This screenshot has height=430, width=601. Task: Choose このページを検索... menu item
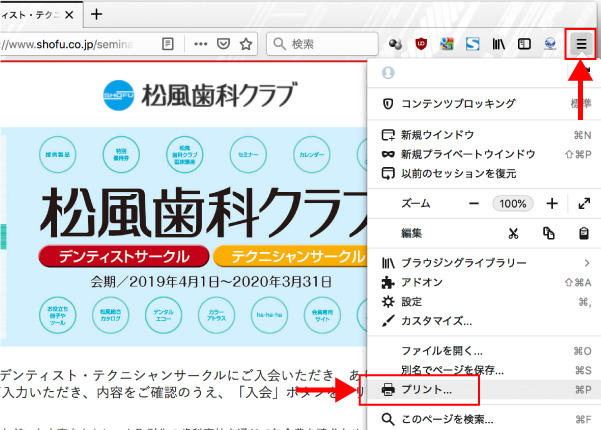coord(484,419)
